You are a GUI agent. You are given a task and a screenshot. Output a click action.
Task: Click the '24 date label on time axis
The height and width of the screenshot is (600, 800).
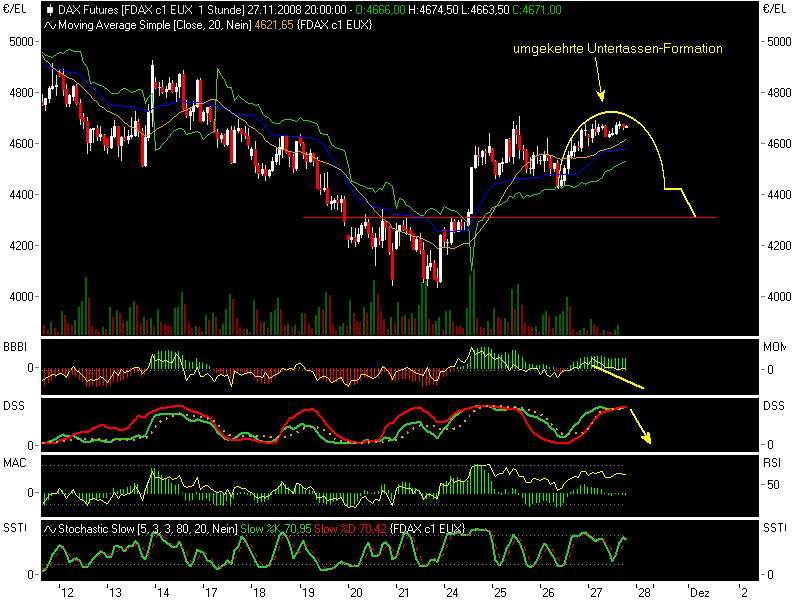(451, 592)
